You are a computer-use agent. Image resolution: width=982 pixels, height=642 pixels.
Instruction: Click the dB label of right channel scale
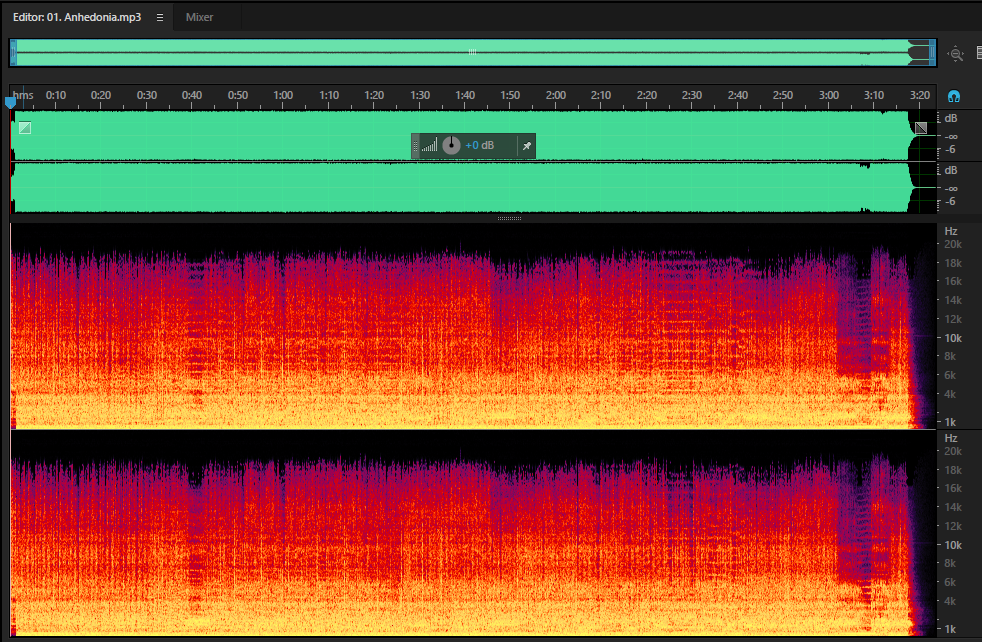pyautogui.click(x=951, y=170)
